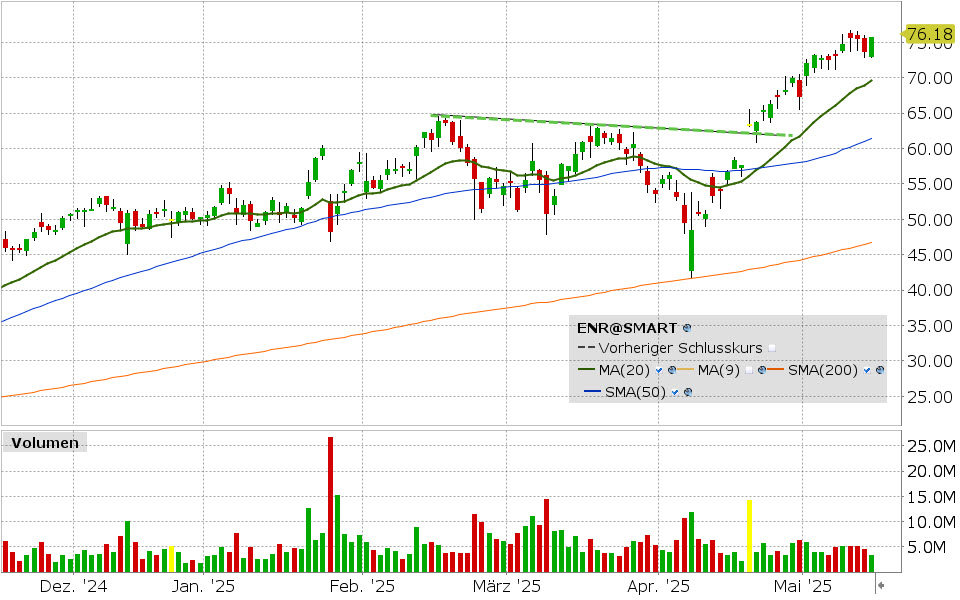Click the Apr. '25 axis label

click(658, 587)
